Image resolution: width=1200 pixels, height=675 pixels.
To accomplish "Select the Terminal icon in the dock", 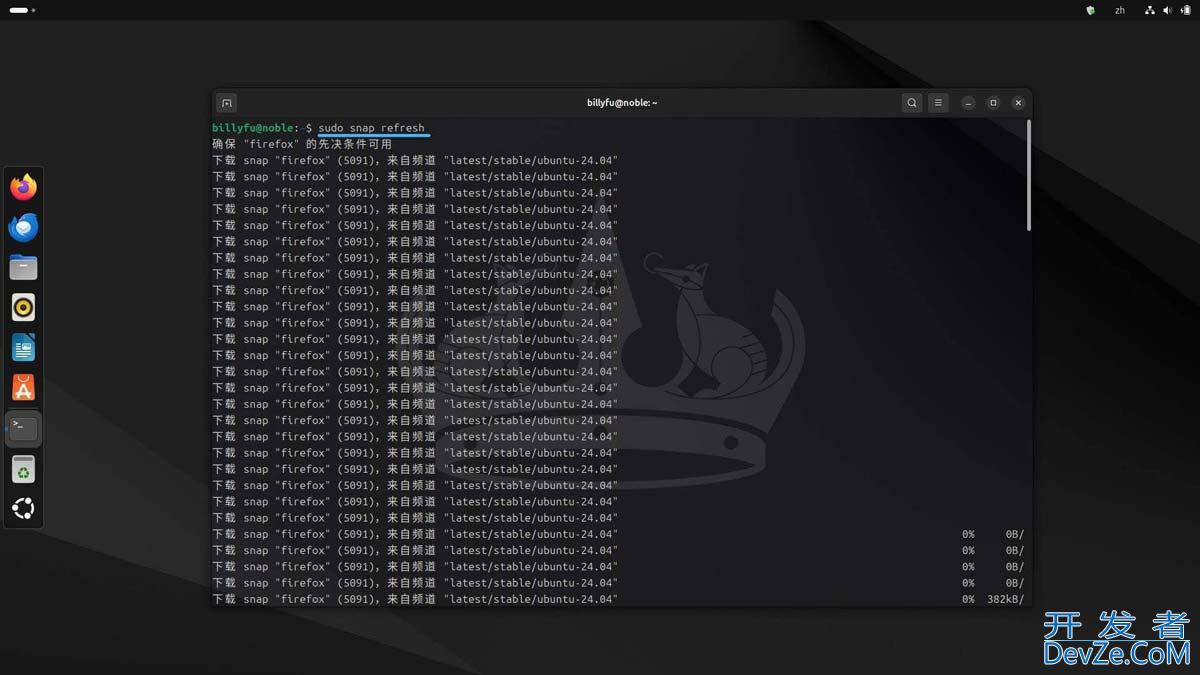I will coord(23,428).
